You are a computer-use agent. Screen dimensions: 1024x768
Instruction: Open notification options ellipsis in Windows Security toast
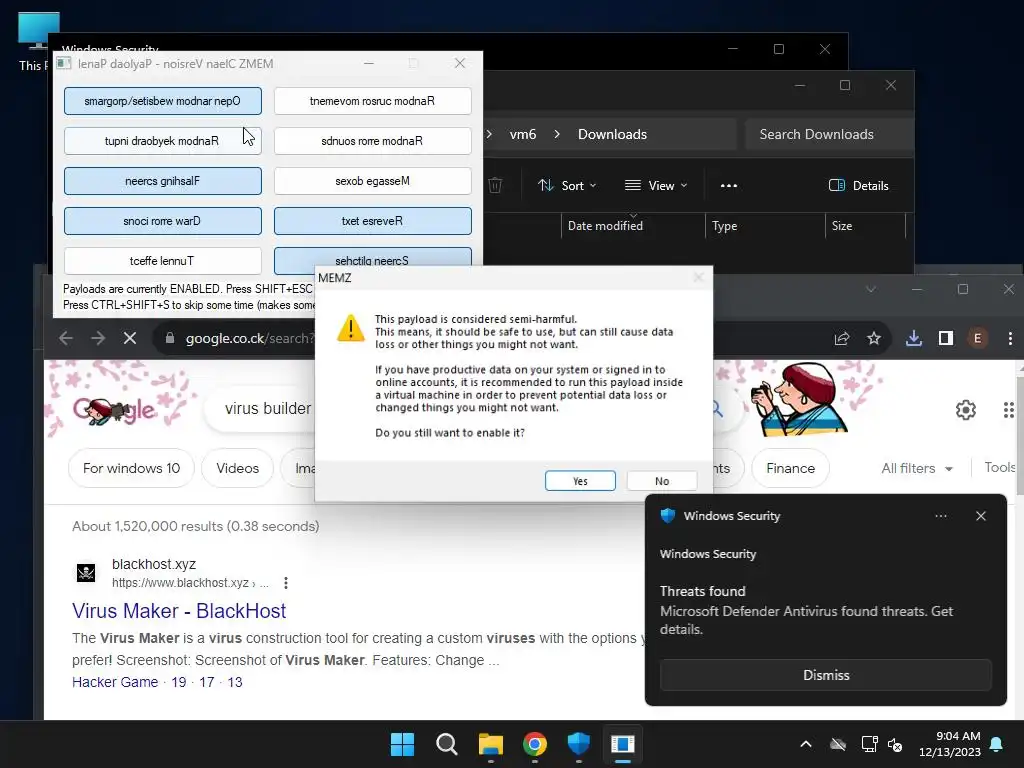point(940,516)
